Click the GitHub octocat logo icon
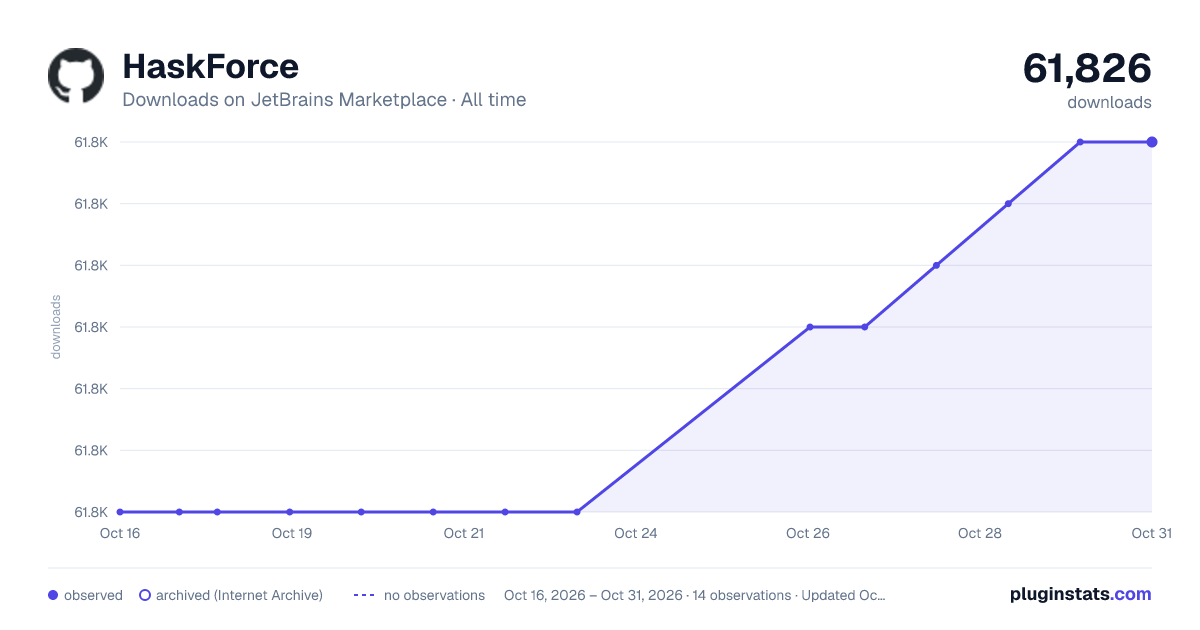The image size is (1200, 630). [x=76, y=76]
